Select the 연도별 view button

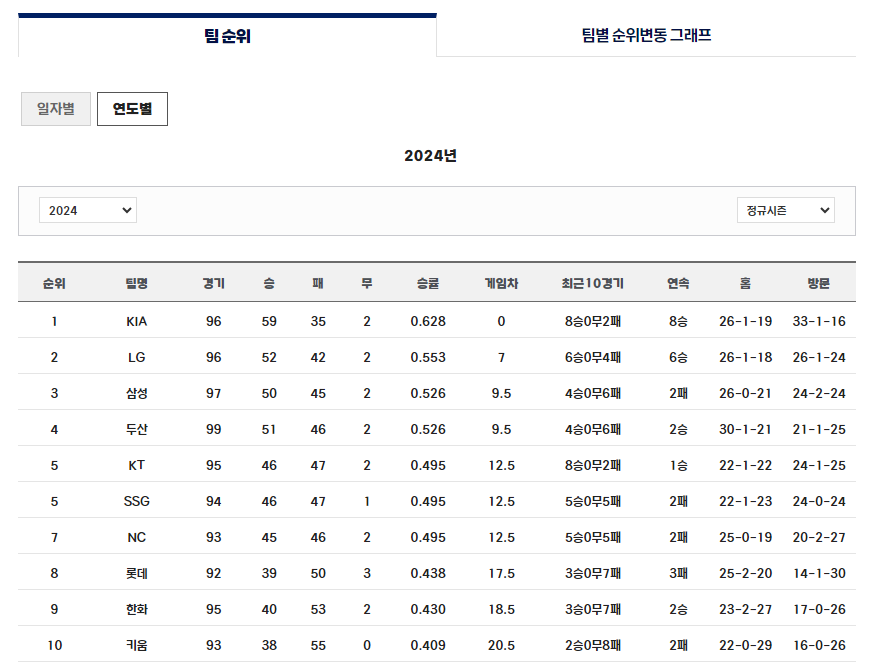[x=132, y=109]
